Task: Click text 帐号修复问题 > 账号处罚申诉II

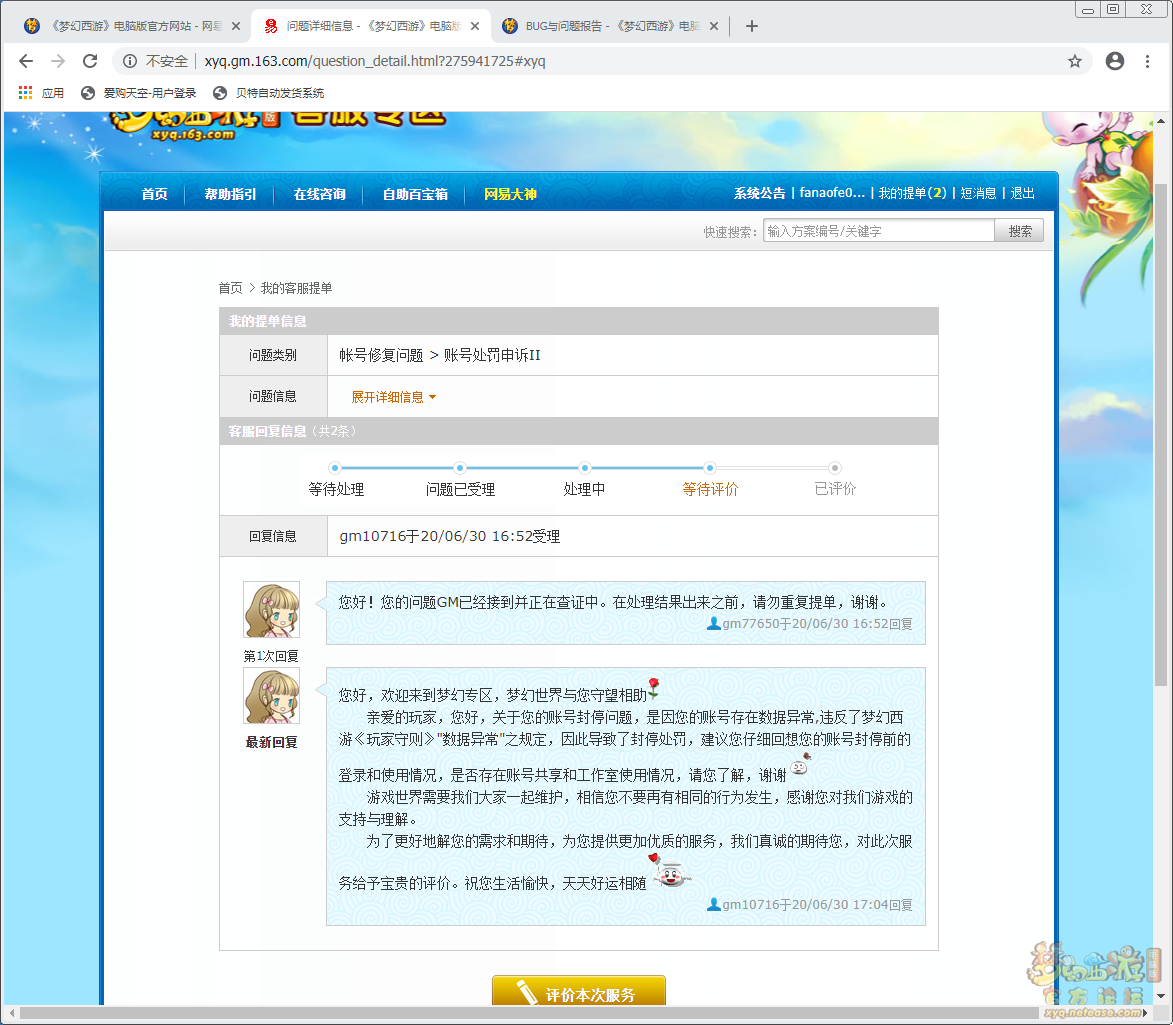Action: [439, 355]
